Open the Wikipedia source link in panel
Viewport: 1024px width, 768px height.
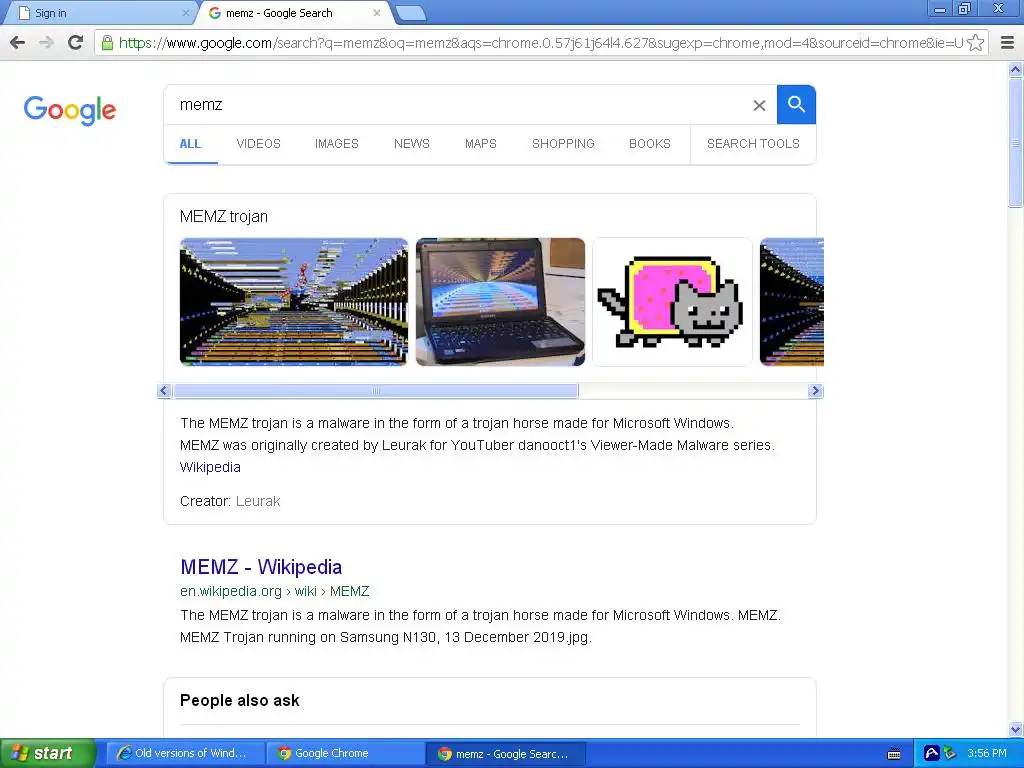(x=210, y=467)
